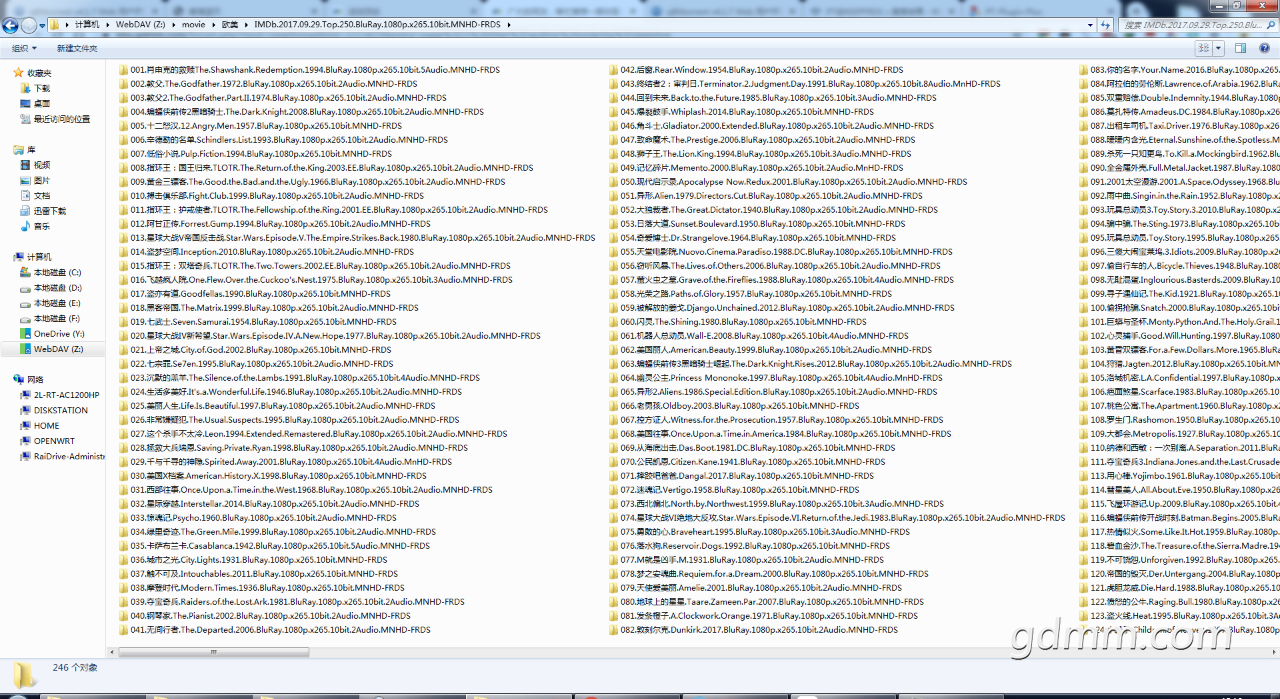Expand breadcrumb arrow after WebDAV (Z:)
The image size is (1280, 699).
172,24
